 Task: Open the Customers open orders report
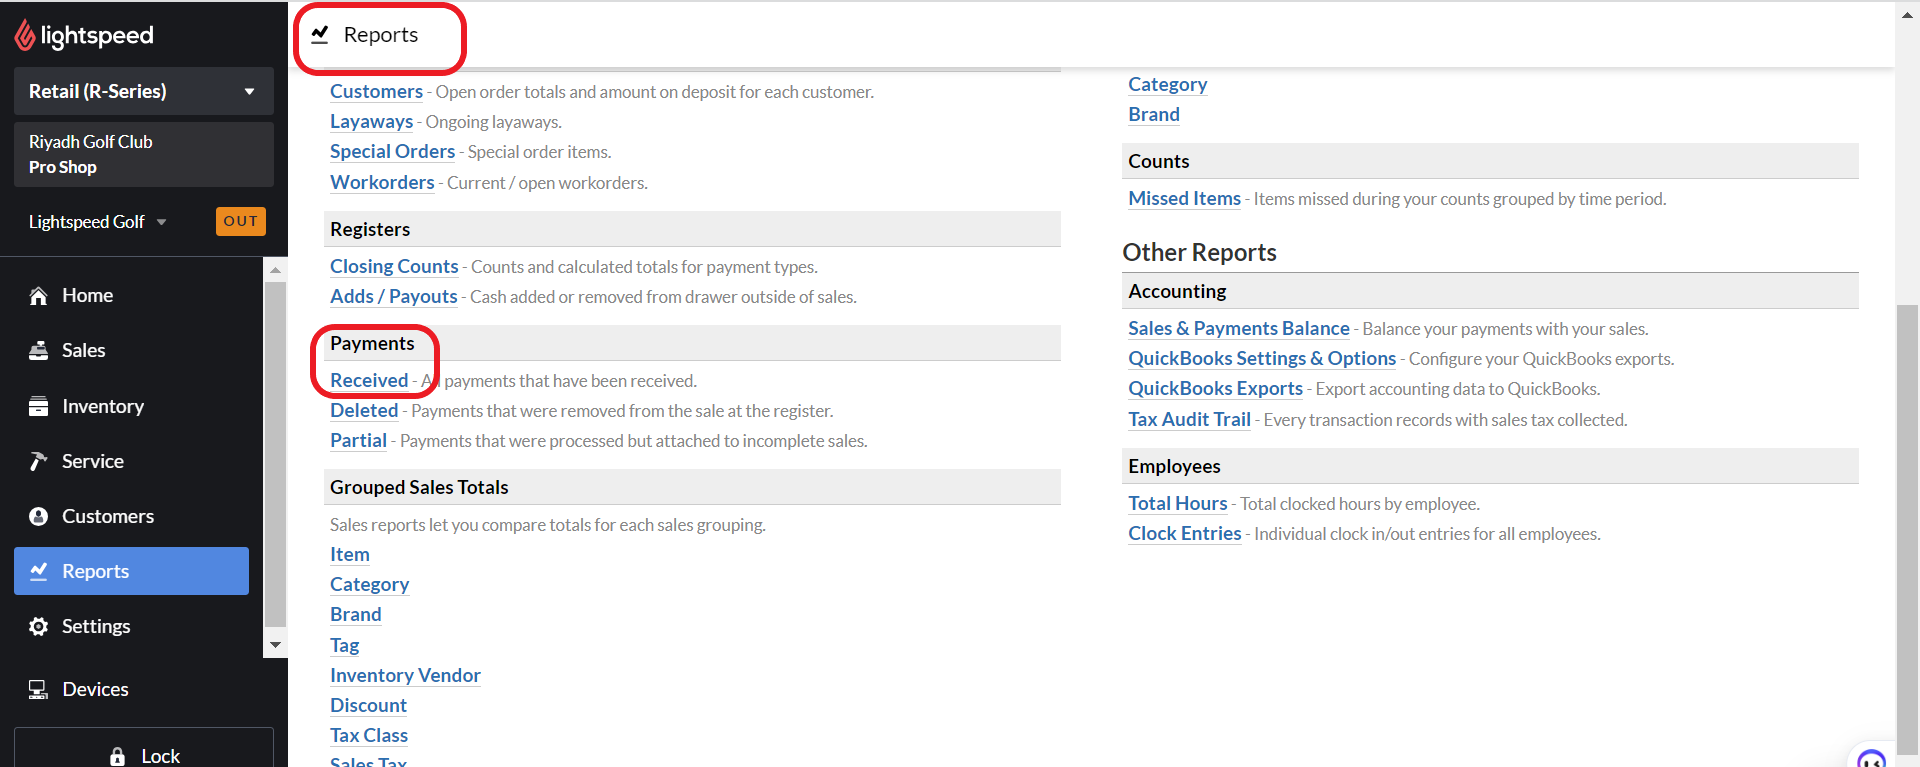[x=376, y=91]
